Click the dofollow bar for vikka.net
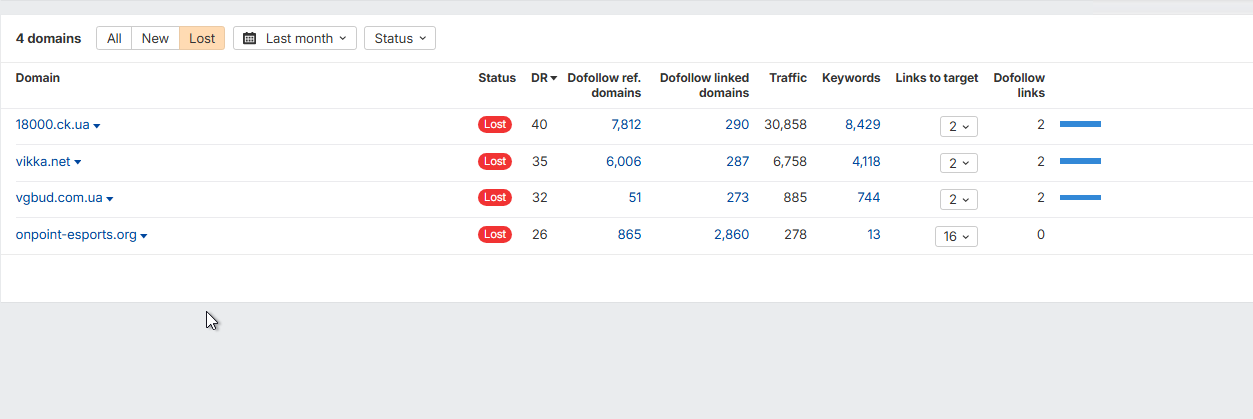Viewport: 1253px width, 419px height. (1080, 161)
